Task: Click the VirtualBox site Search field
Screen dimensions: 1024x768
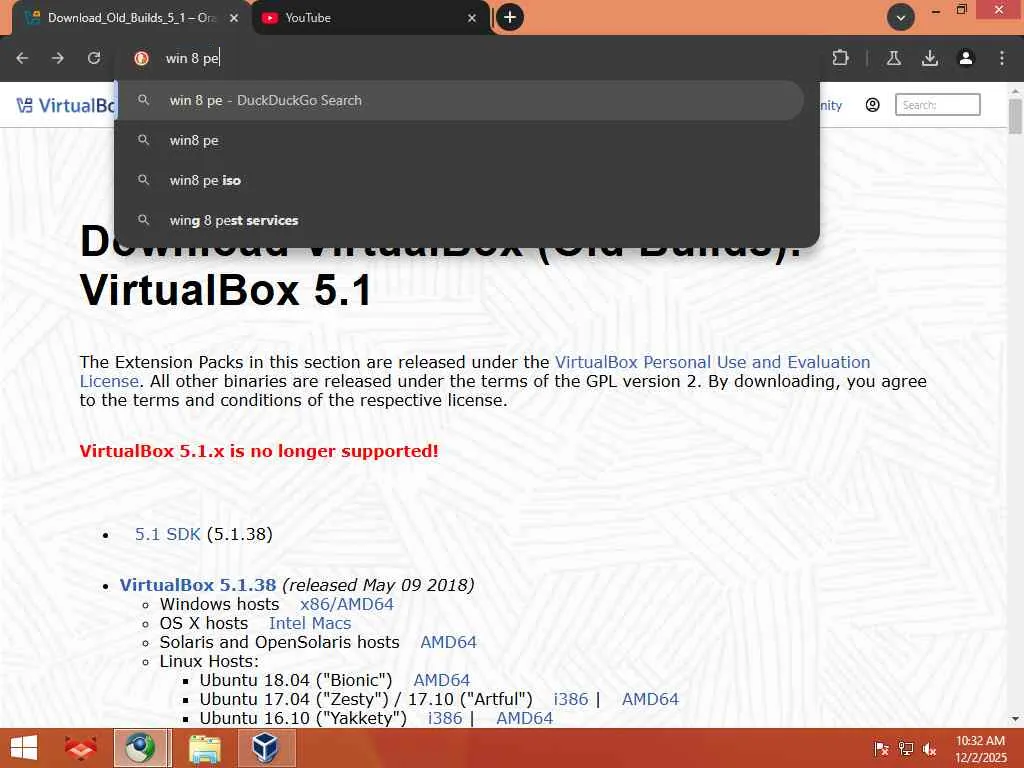Action: pyautogui.click(x=937, y=105)
